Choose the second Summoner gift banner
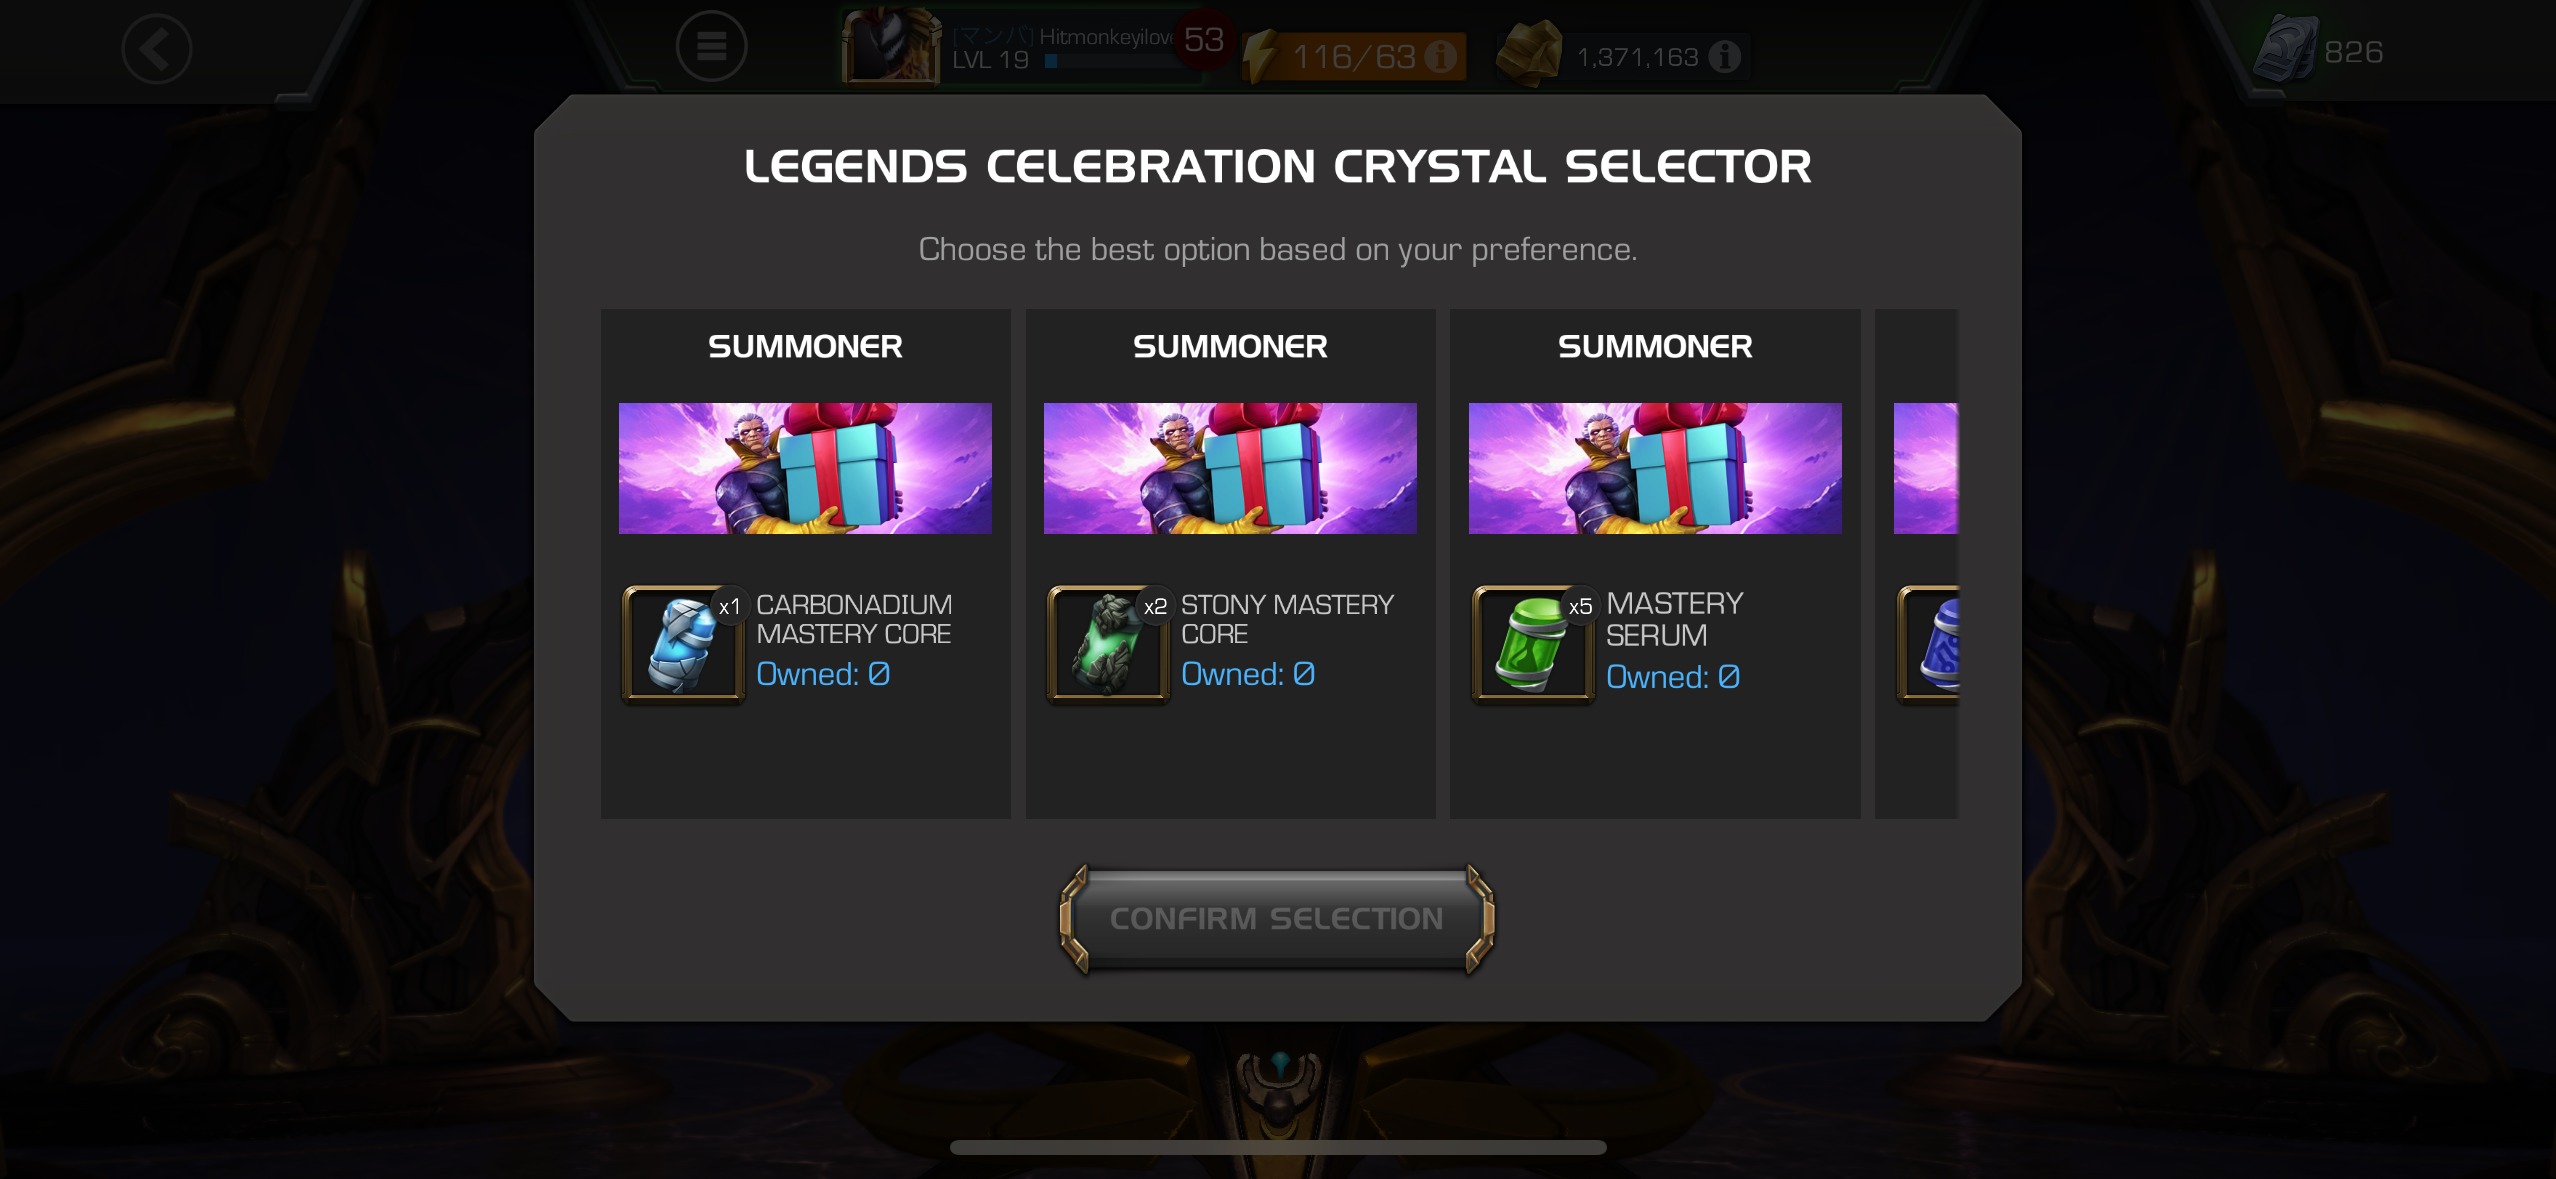 (x=1230, y=468)
